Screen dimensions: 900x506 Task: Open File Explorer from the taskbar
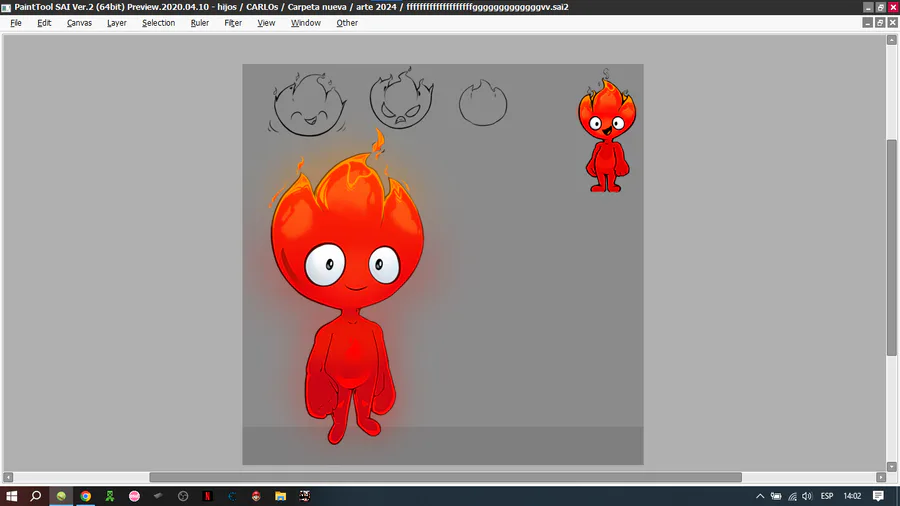click(x=281, y=496)
